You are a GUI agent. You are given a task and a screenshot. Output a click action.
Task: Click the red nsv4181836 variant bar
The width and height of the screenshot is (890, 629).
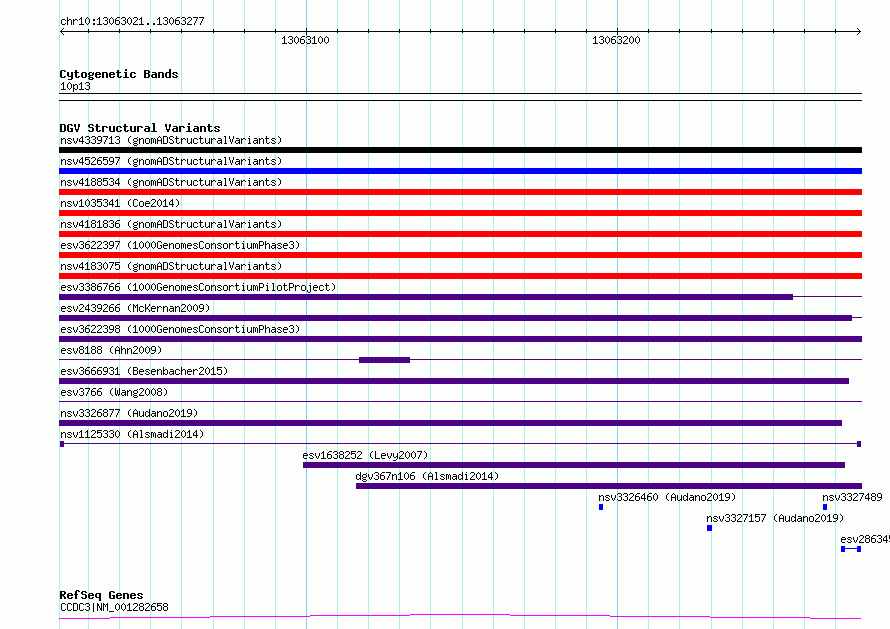[460, 234]
